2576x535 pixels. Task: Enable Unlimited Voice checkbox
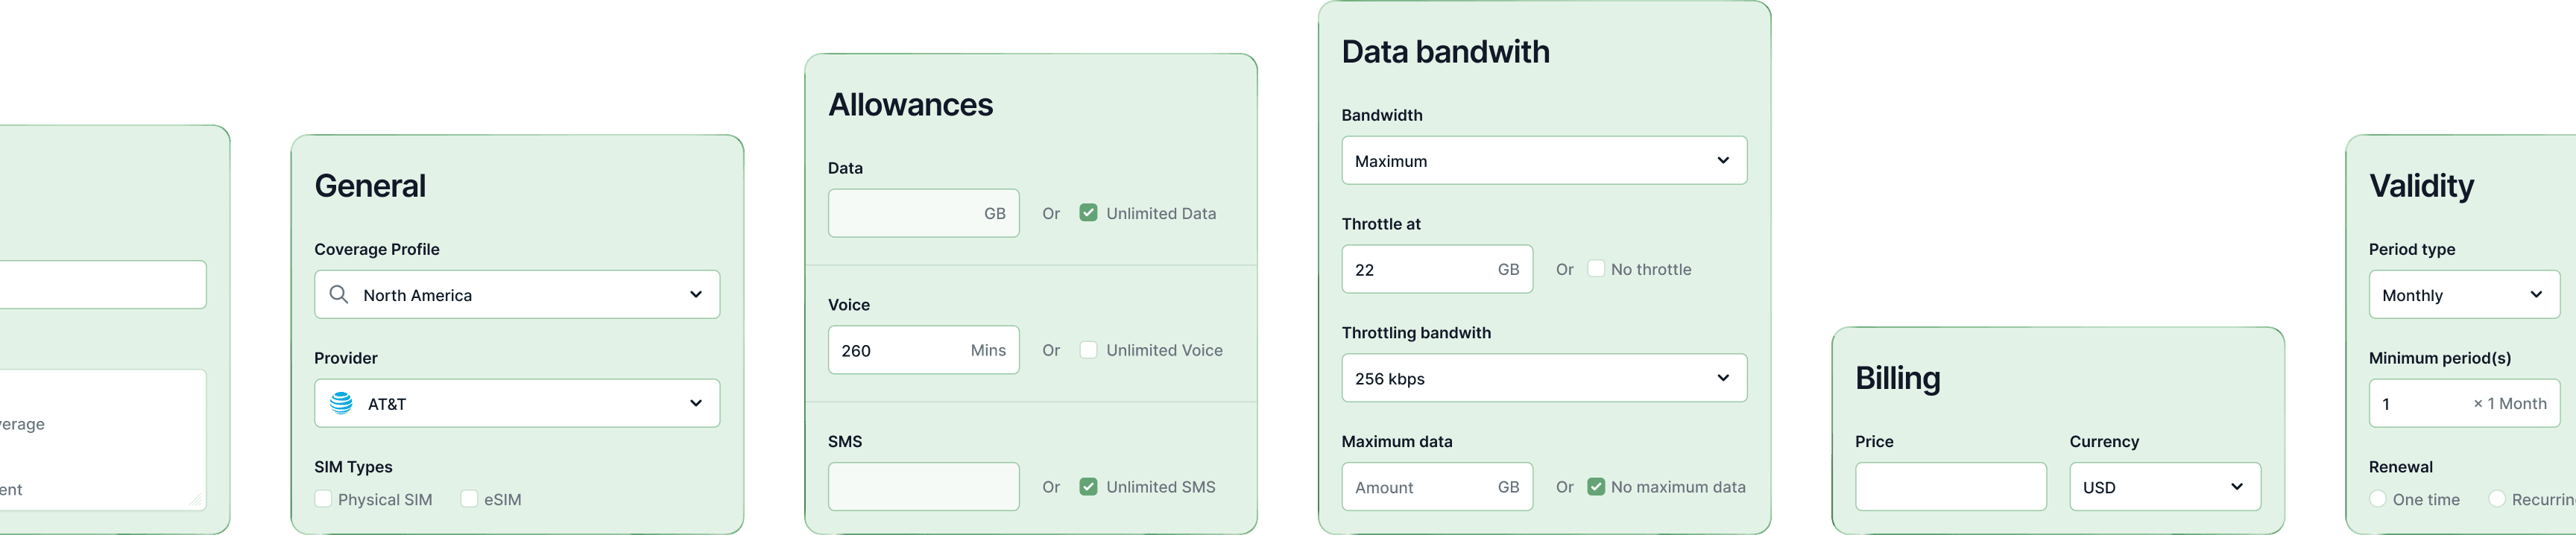(1088, 350)
